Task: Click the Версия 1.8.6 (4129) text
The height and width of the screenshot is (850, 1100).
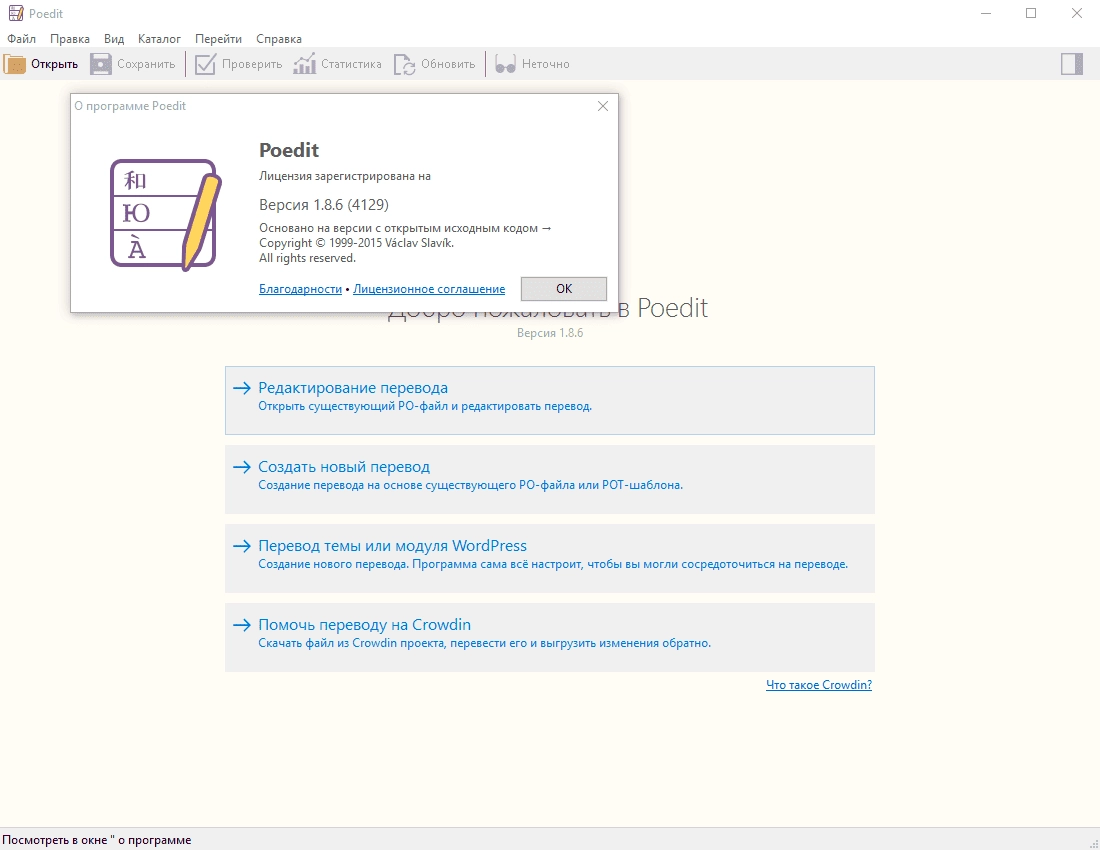Action: click(323, 205)
